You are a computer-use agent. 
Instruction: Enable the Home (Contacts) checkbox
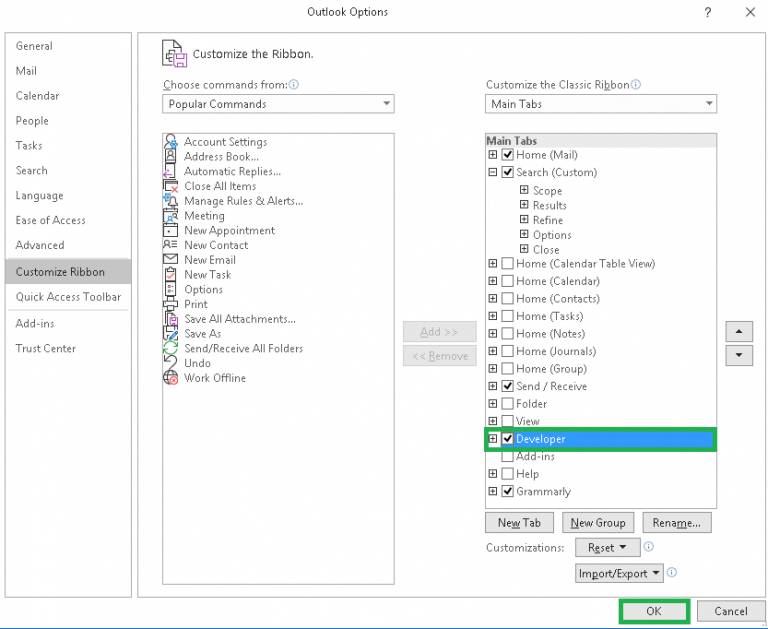[x=508, y=299]
